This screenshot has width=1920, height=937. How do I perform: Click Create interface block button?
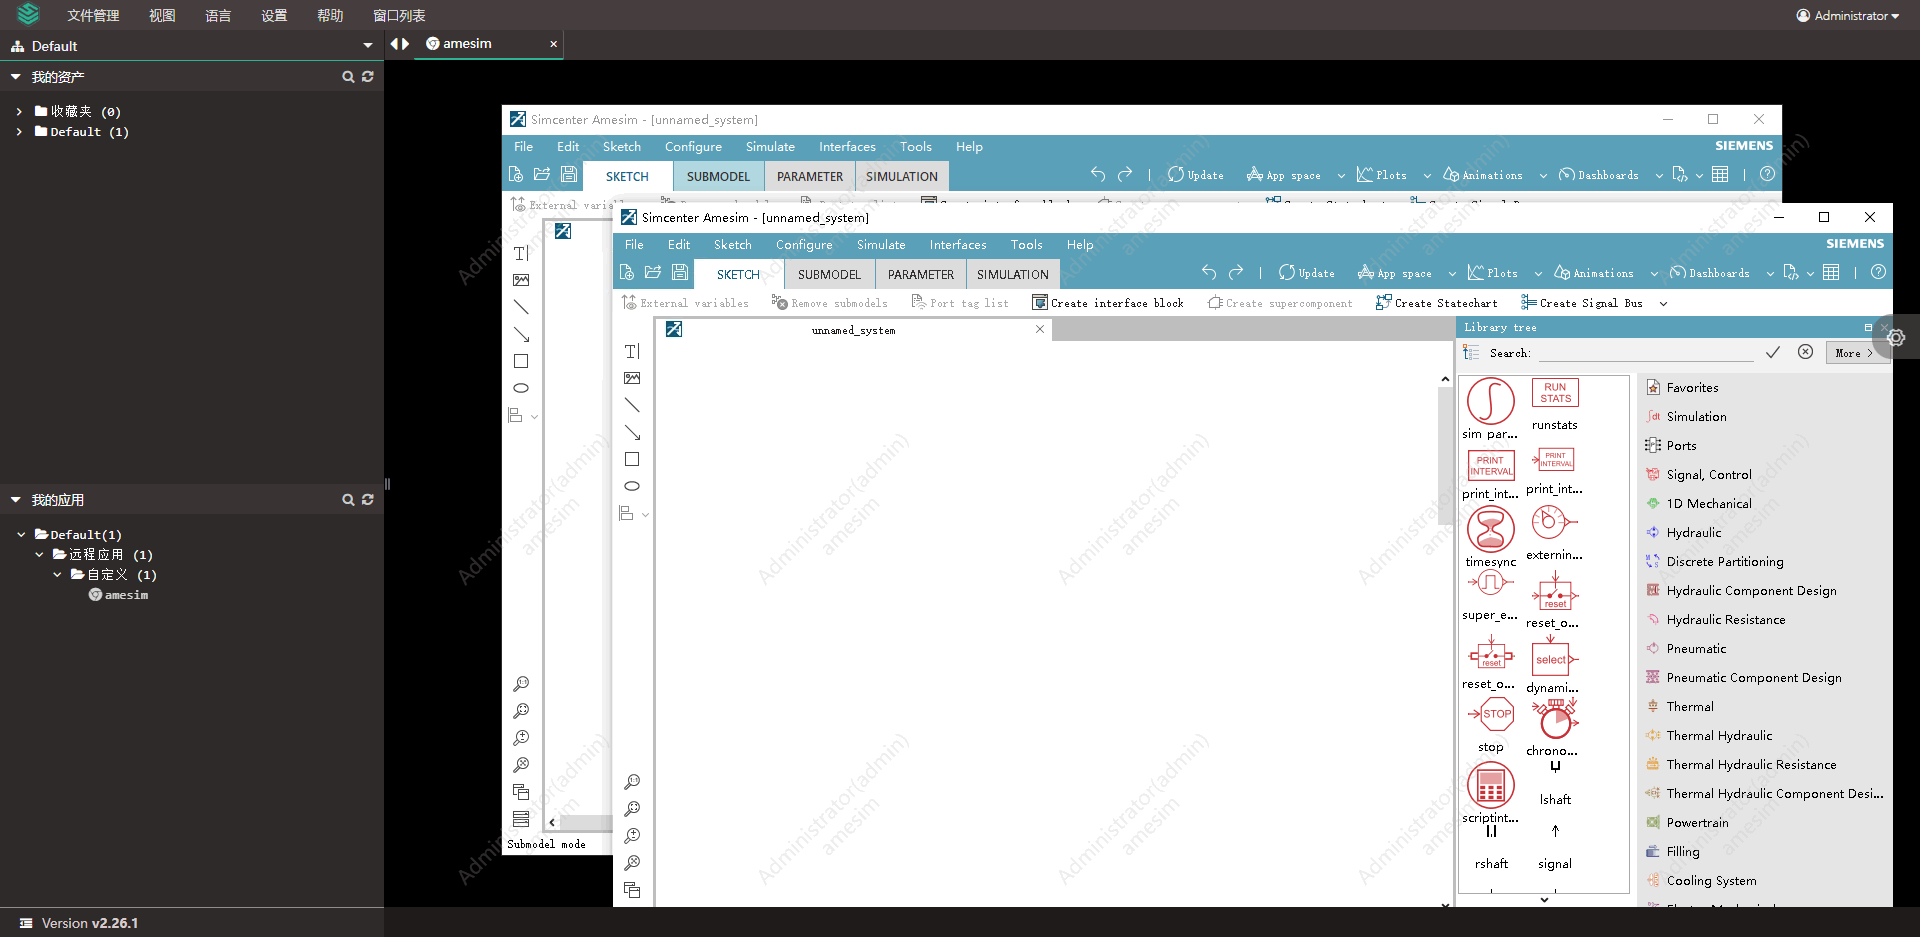(x=1108, y=303)
